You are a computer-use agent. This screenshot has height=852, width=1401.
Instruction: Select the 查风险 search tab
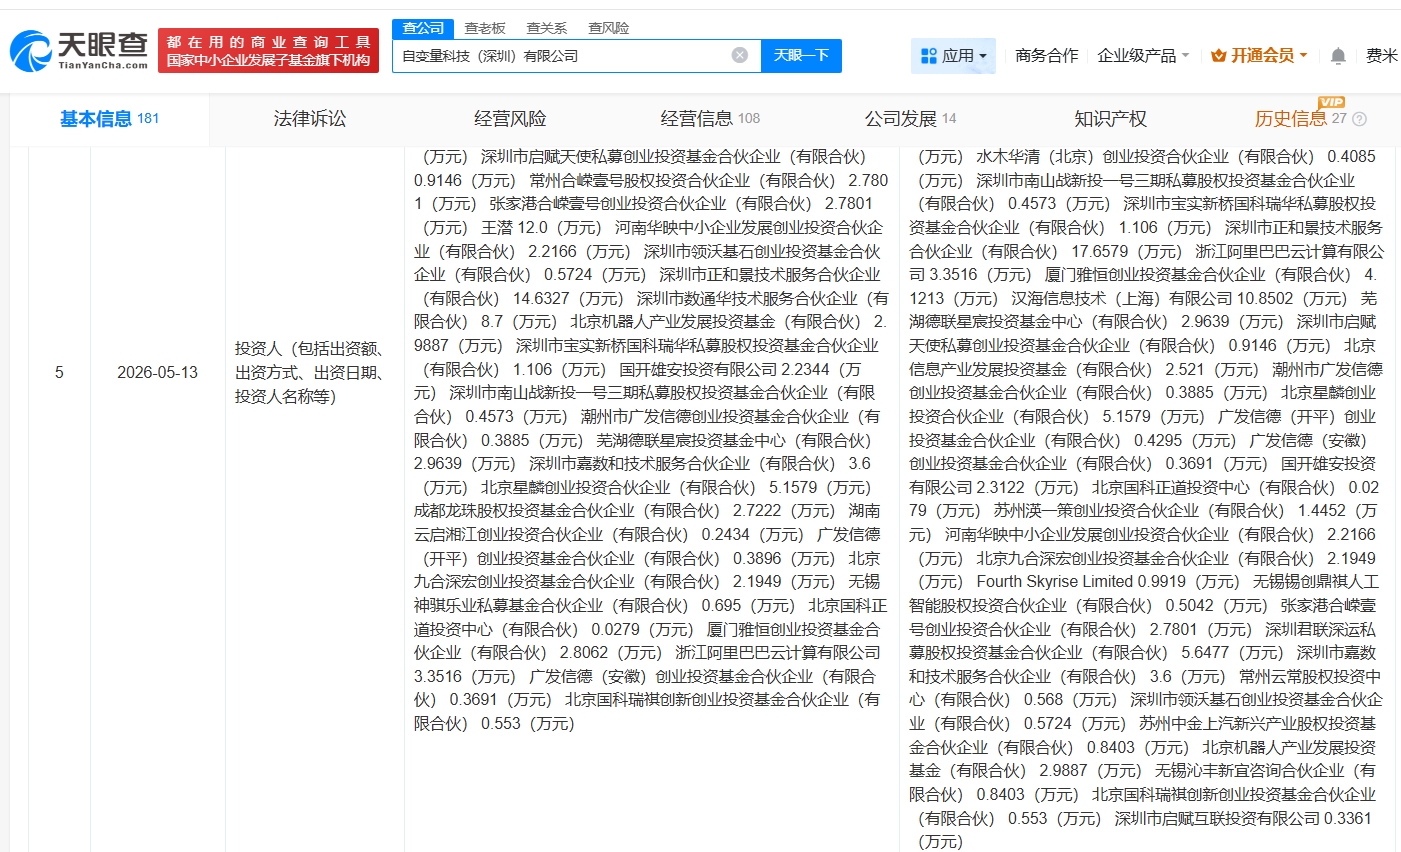[x=608, y=28]
